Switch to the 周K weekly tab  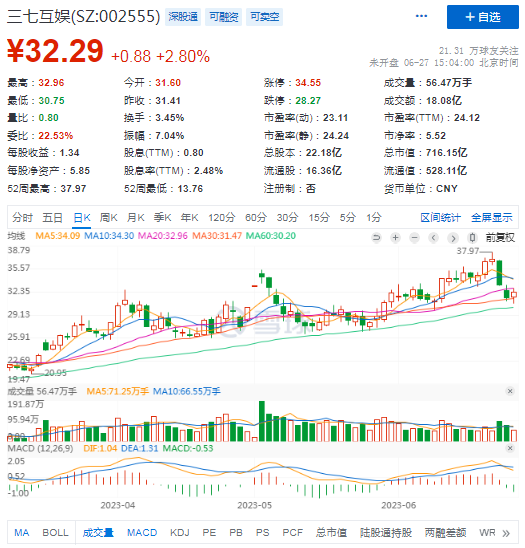pos(108,218)
